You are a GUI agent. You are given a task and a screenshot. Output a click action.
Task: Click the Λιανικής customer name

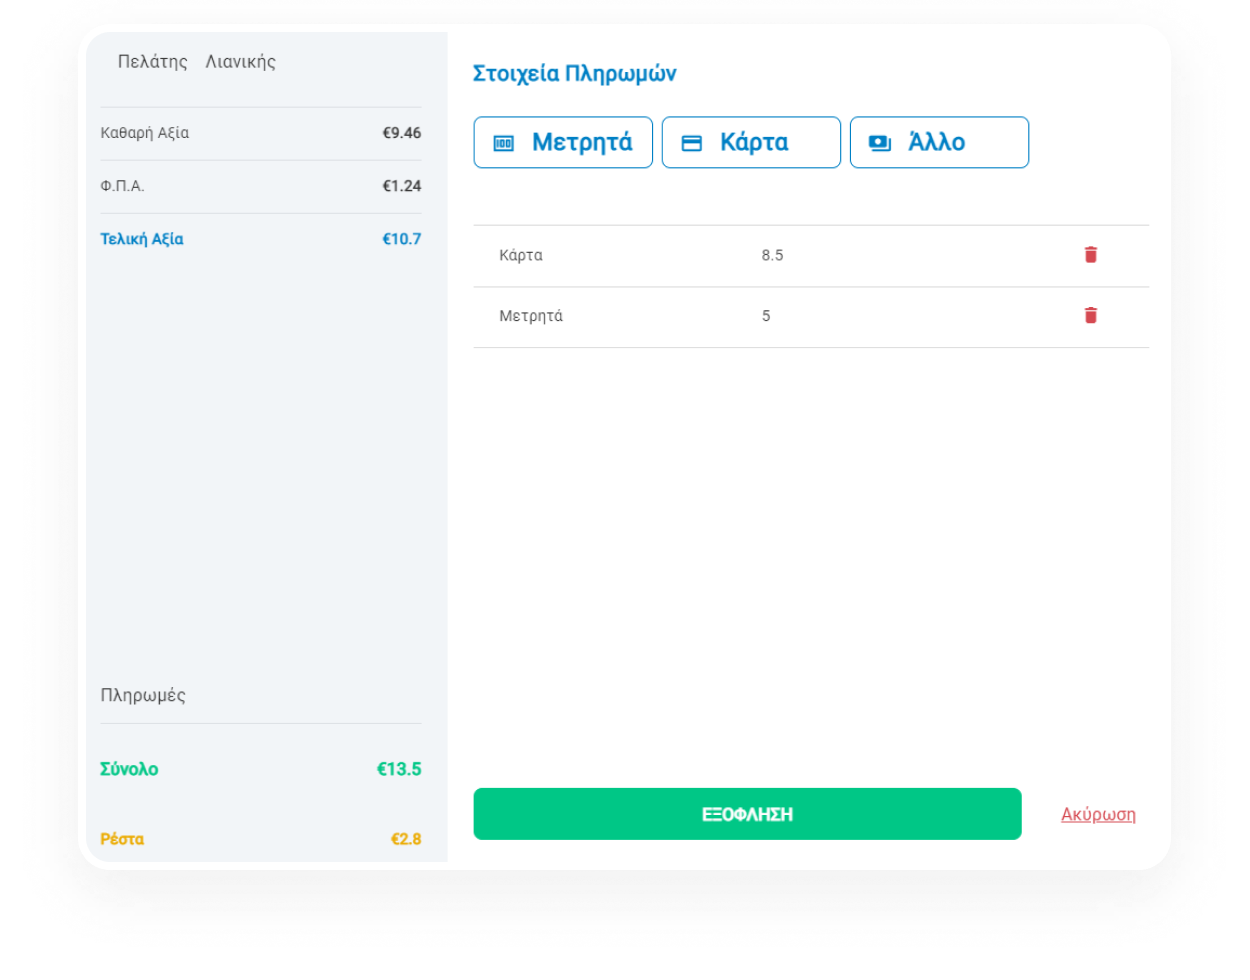(240, 62)
